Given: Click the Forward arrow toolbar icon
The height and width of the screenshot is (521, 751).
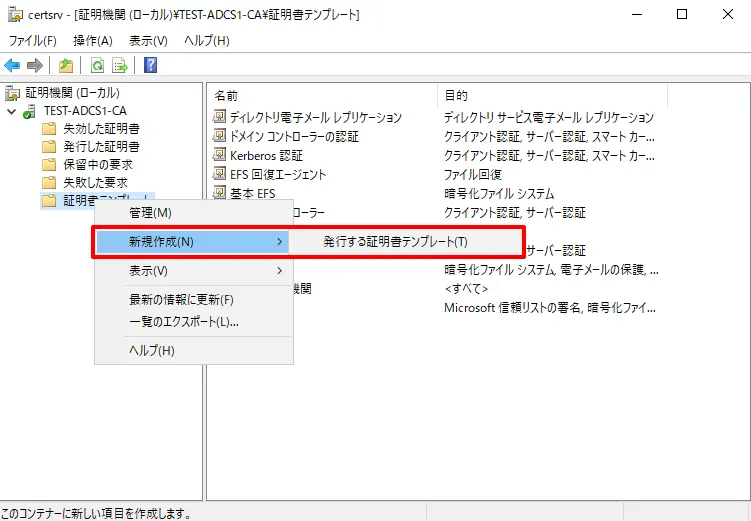Looking at the screenshot, I should (35, 65).
